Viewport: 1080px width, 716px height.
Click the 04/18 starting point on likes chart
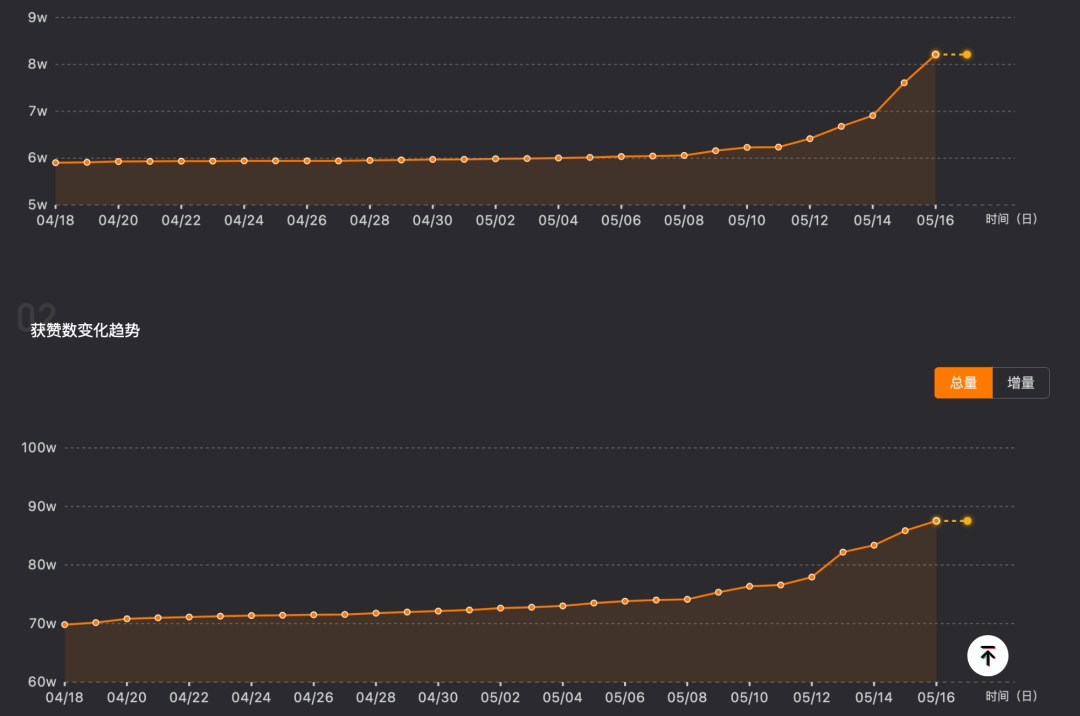coord(65,624)
